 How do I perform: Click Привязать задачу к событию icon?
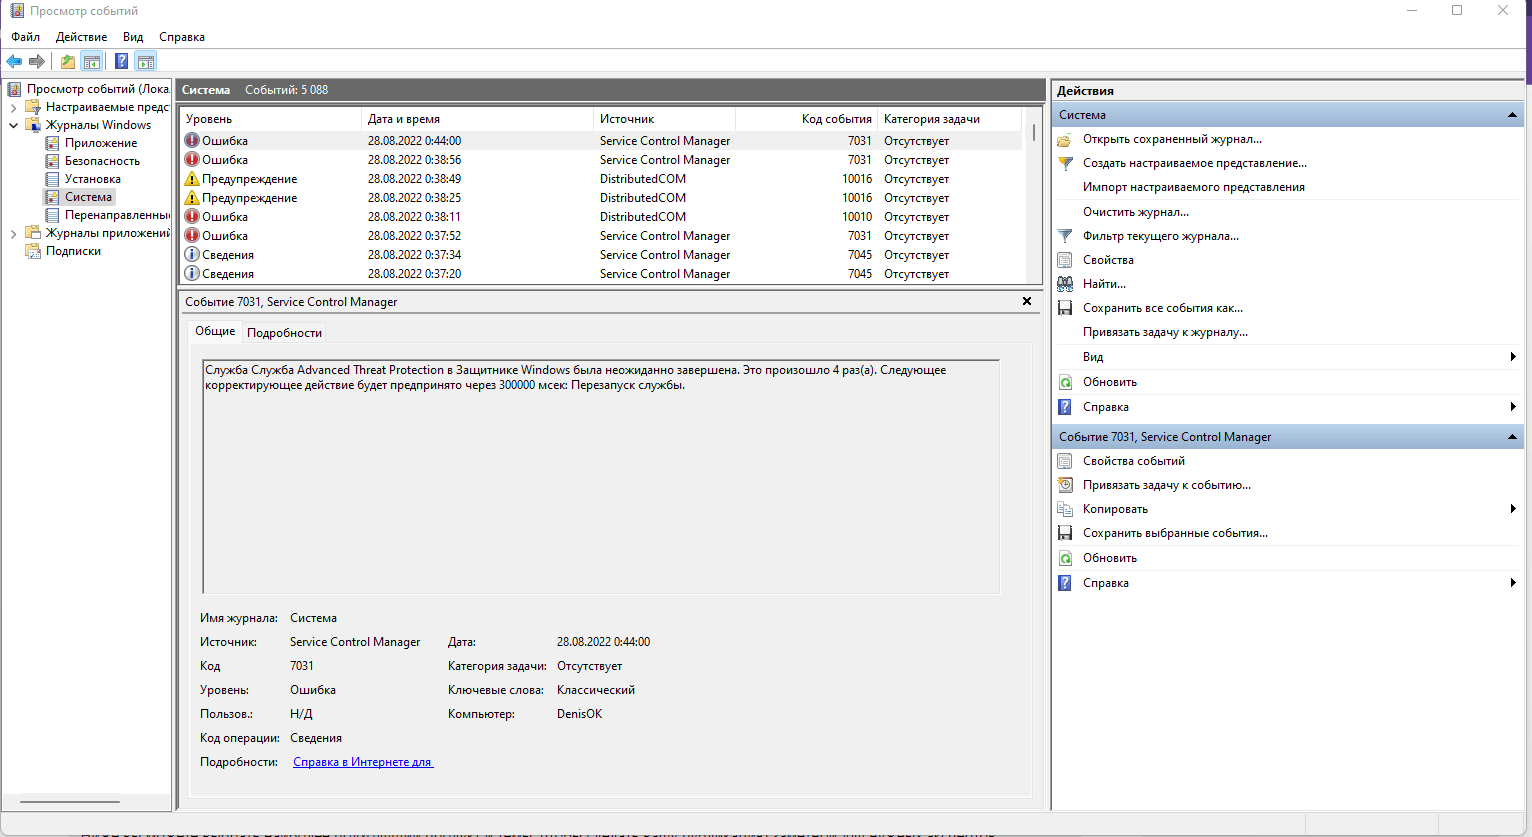click(1065, 485)
